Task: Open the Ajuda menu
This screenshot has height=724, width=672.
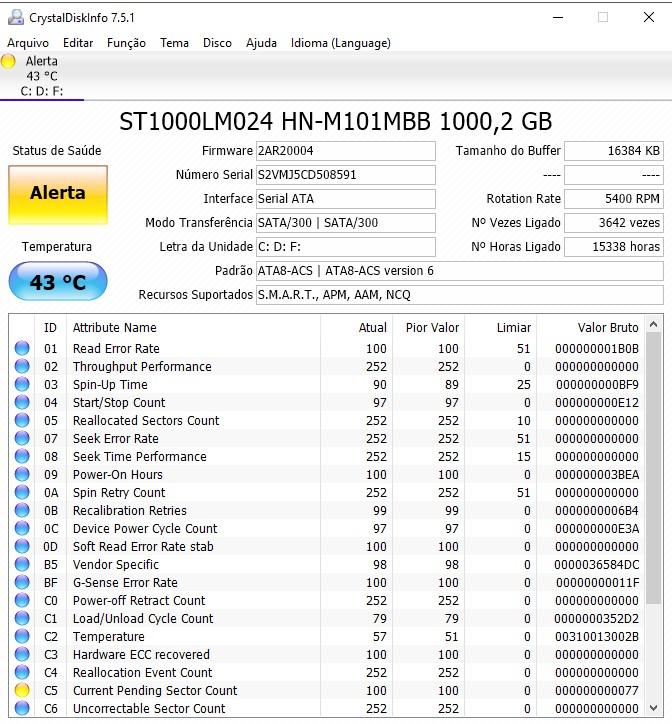Action: point(261,43)
